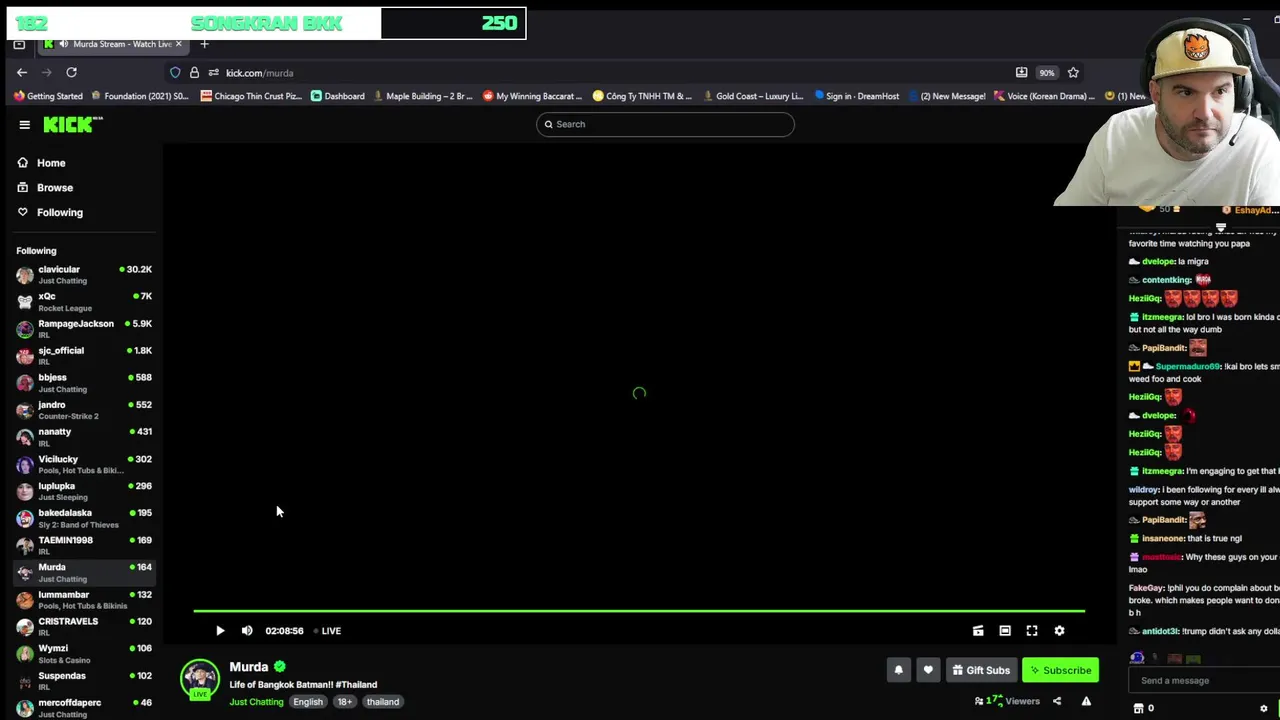Report stream with warning icon
Viewport: 1280px width, 720px height.
[x=1086, y=701]
